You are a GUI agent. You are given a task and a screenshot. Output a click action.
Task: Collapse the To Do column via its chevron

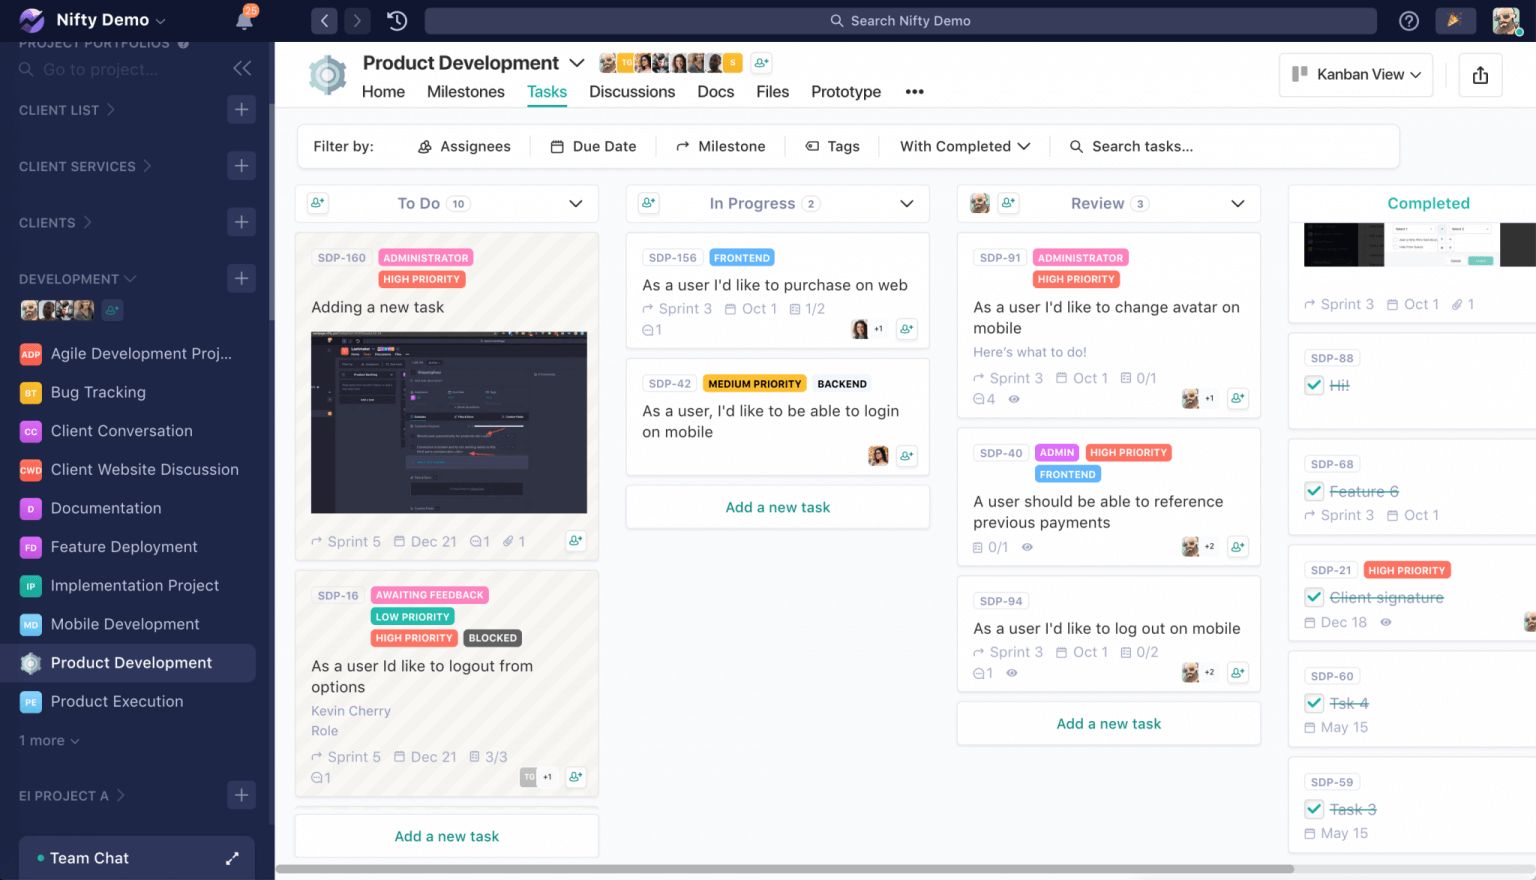tap(575, 203)
